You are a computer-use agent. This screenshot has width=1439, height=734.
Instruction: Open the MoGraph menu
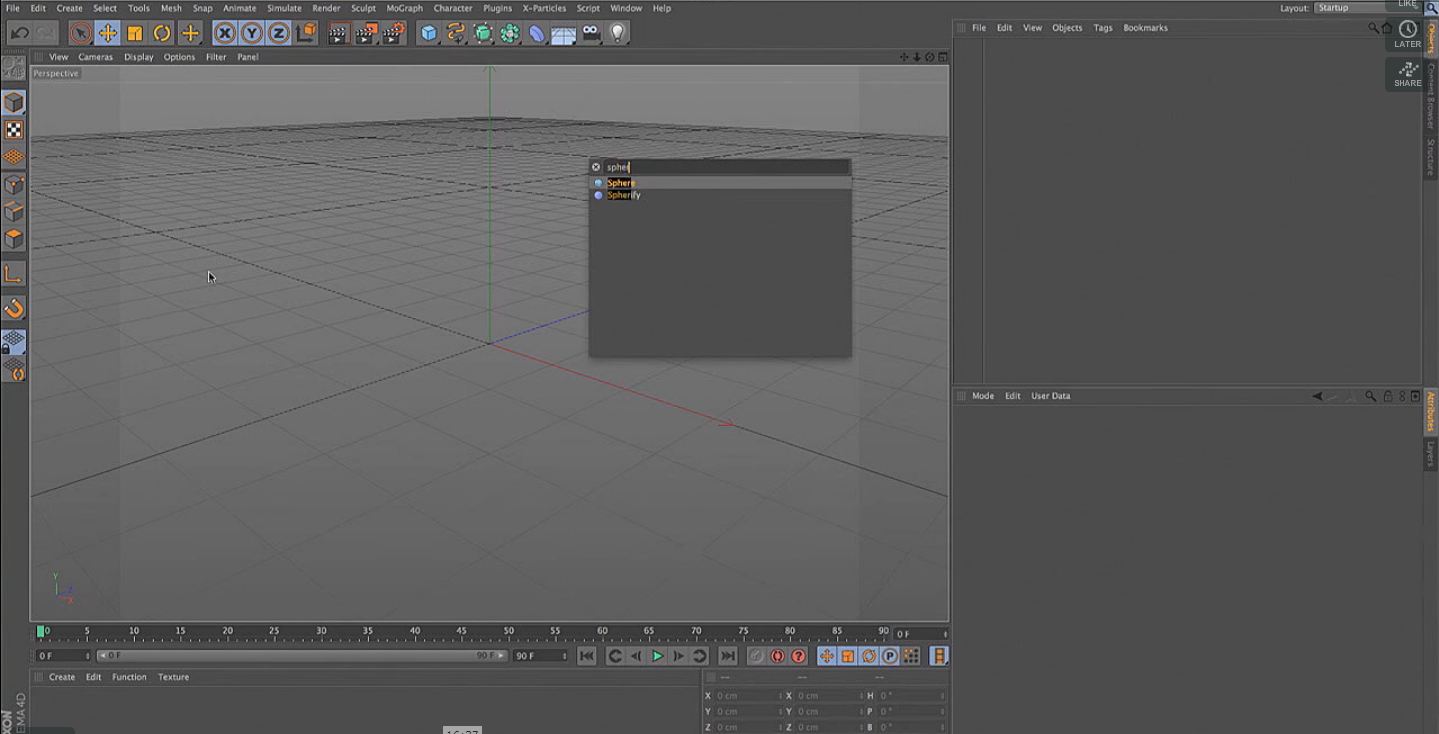(404, 8)
